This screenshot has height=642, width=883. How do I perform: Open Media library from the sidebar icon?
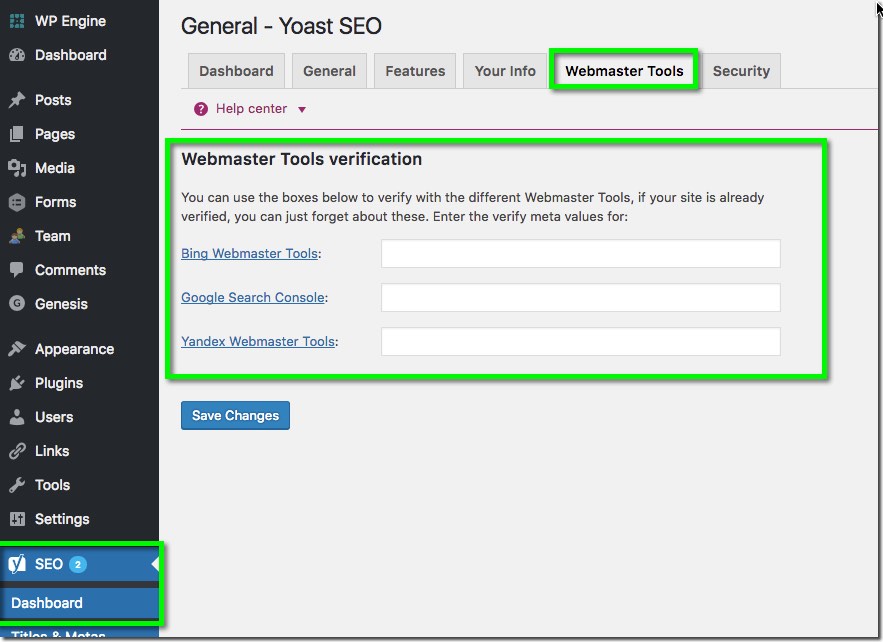coord(16,168)
